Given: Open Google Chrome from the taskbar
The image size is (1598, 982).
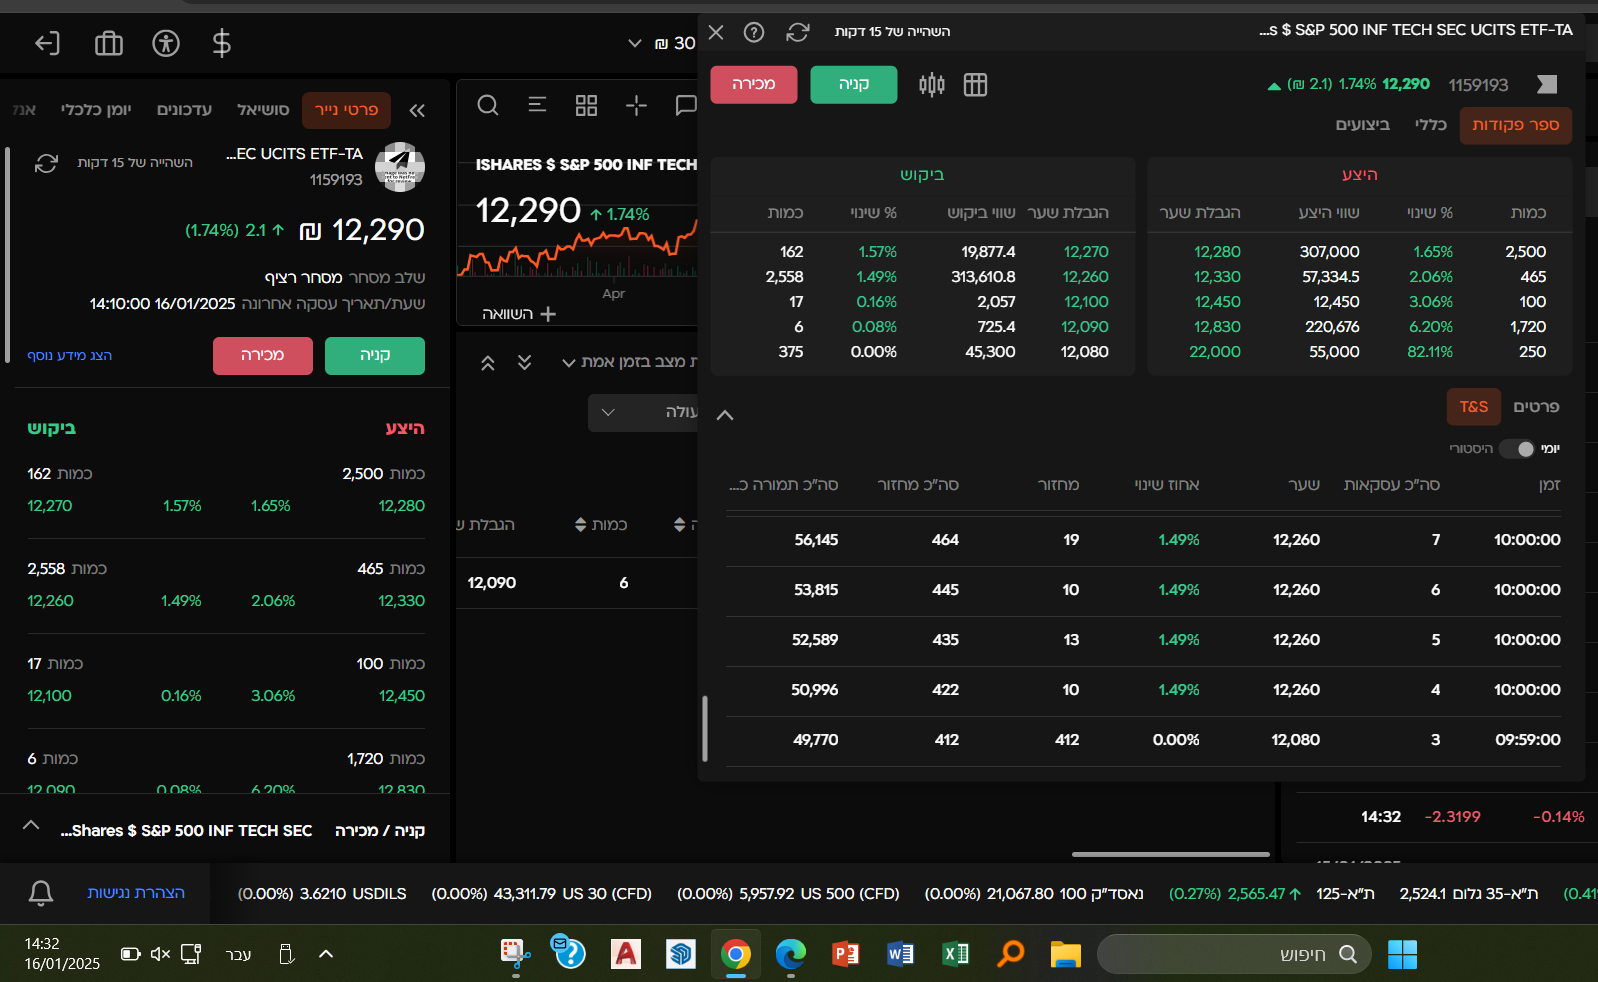Looking at the screenshot, I should (x=736, y=955).
